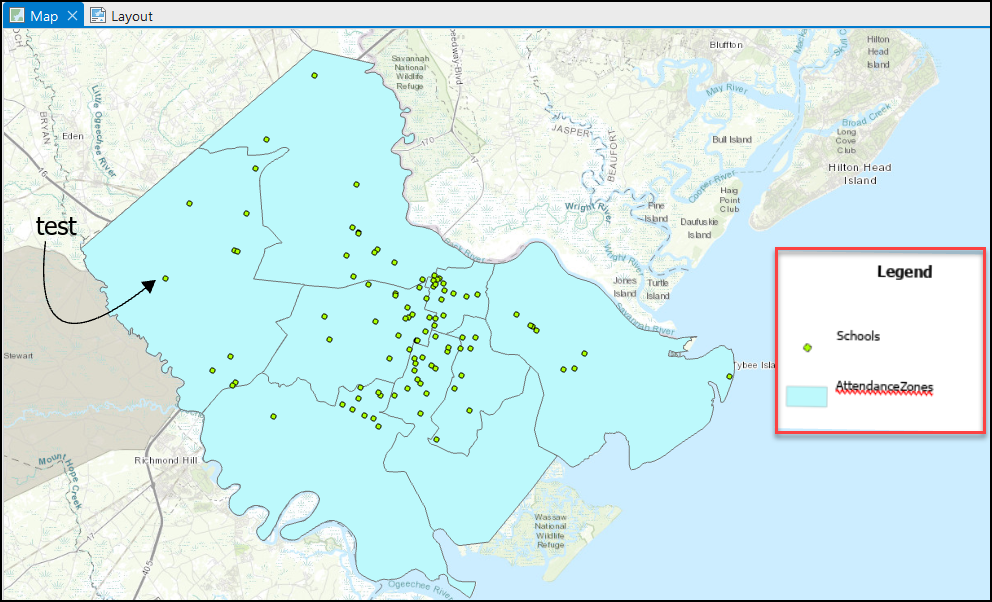Close the Map tab
992x602 pixels.
tap(73, 16)
